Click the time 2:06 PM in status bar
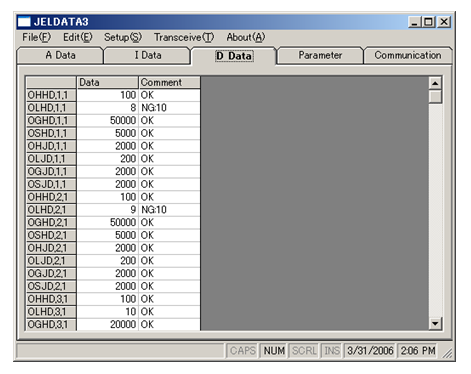 (418, 351)
